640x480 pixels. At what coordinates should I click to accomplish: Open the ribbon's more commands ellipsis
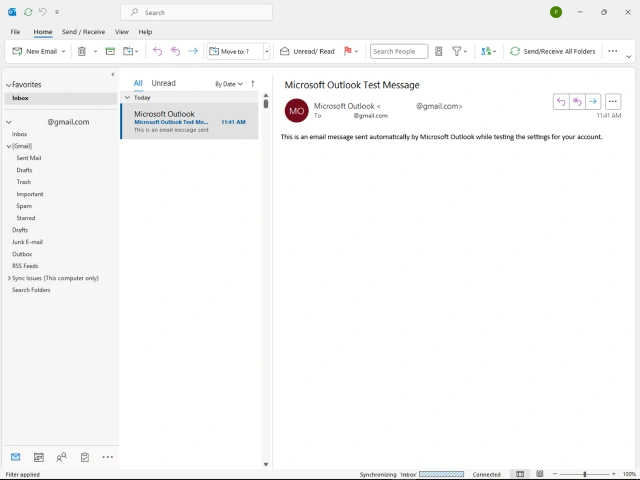[x=612, y=51]
